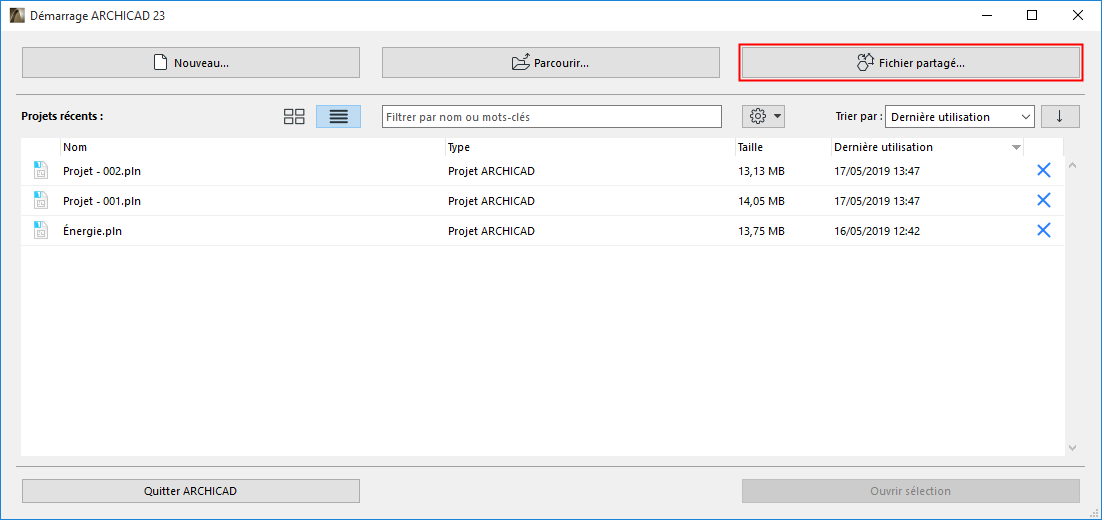
Task: Toggle sort direction arrow button
Action: point(1061,117)
